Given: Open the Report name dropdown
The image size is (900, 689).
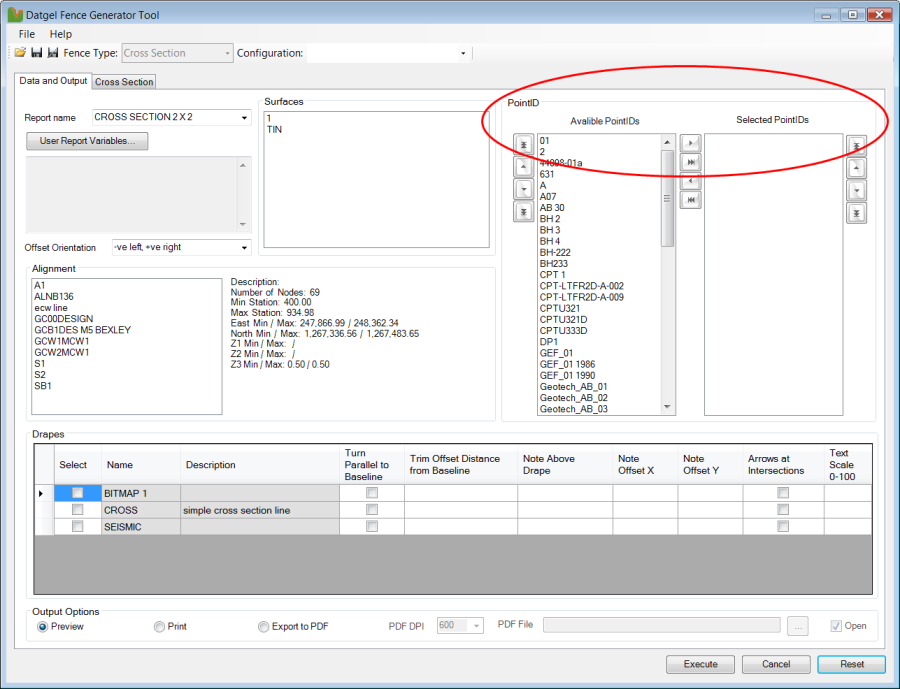Looking at the screenshot, I should tap(244, 118).
